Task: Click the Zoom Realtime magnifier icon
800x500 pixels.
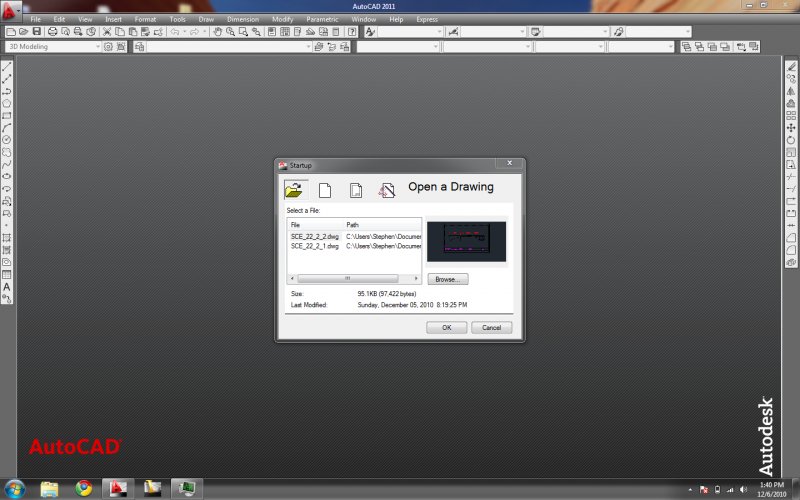Action: click(231, 32)
